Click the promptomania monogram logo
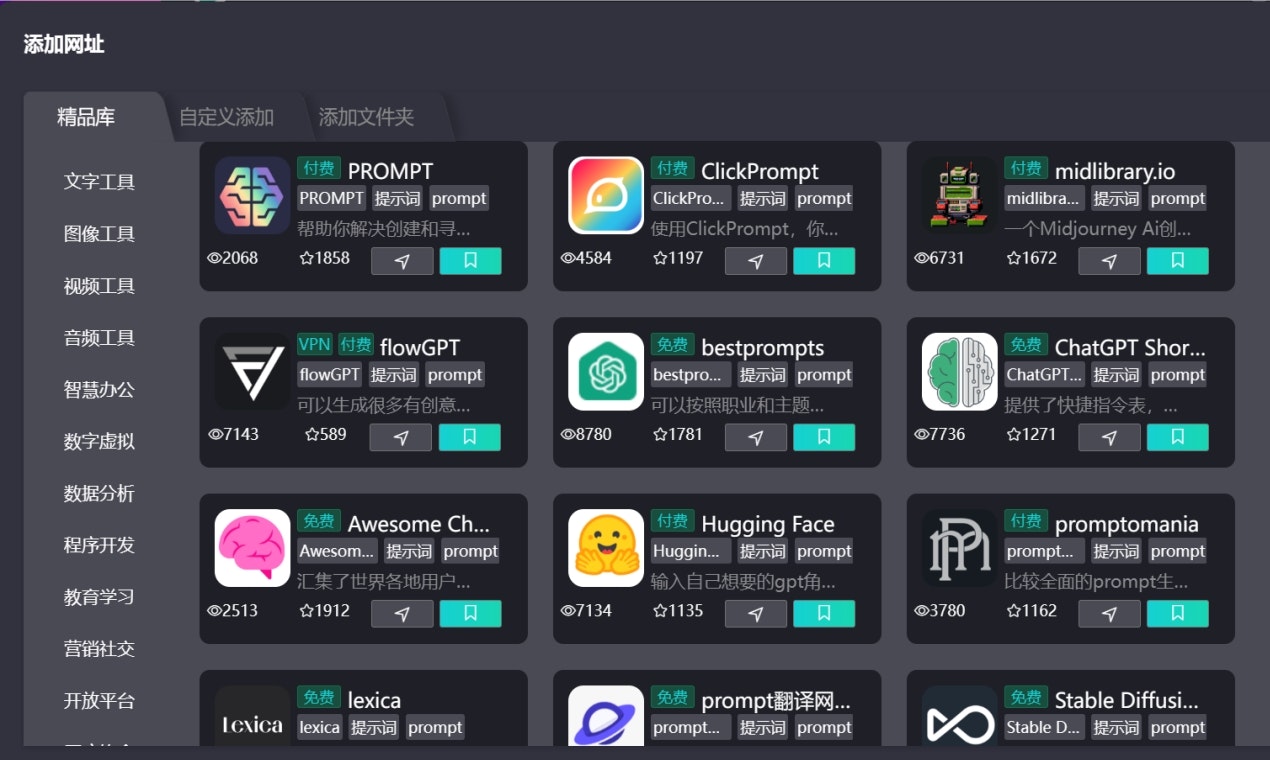 point(960,548)
